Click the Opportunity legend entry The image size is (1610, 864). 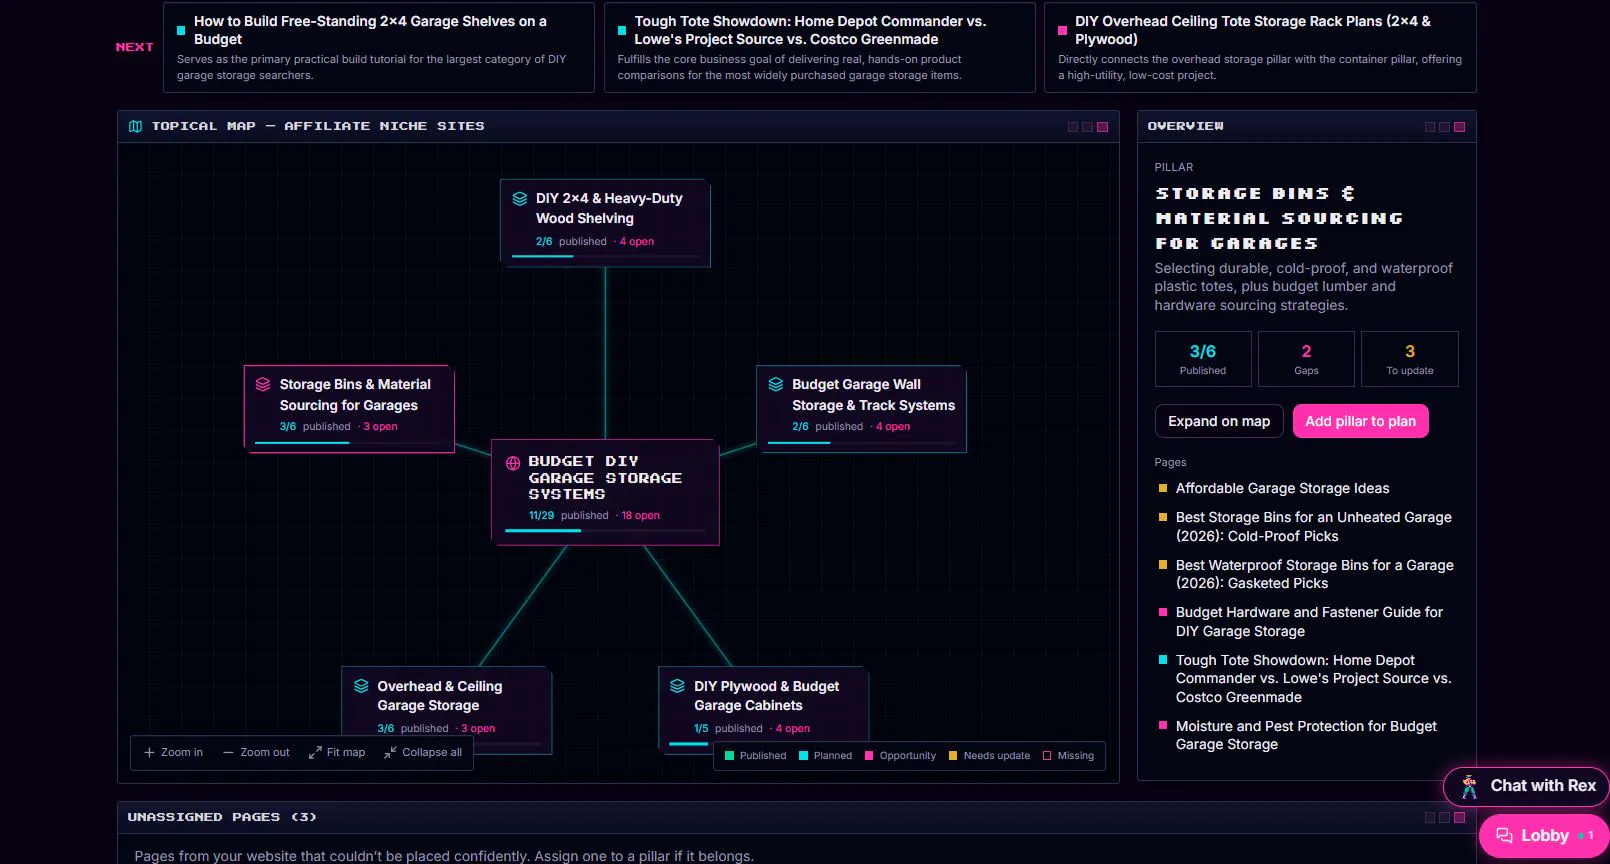[x=900, y=756]
